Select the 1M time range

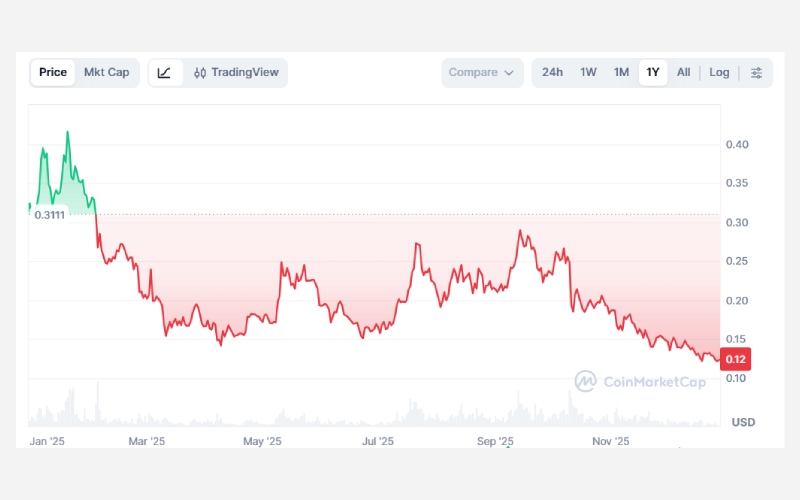(x=621, y=73)
